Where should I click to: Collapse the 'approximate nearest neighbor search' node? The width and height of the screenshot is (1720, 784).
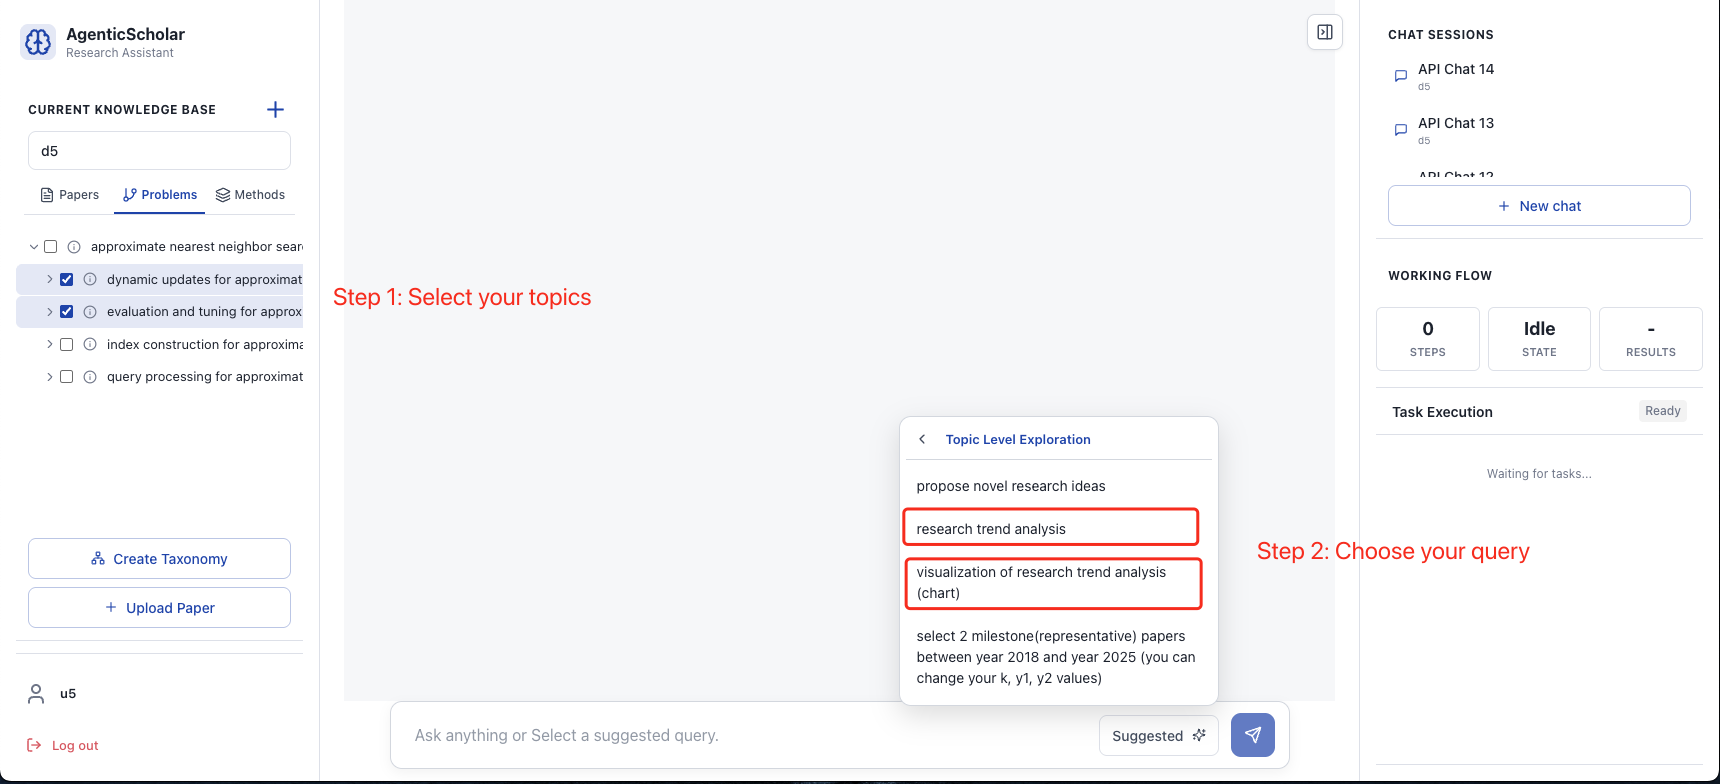coord(32,246)
